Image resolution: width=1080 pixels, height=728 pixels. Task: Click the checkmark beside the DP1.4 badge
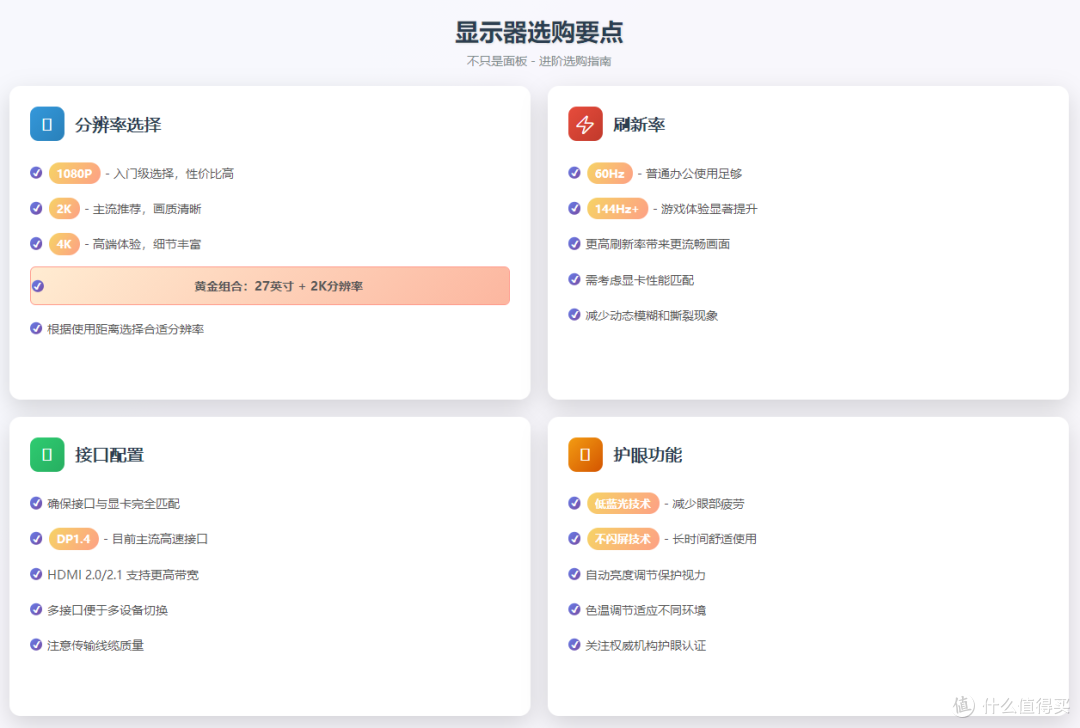pyautogui.click(x=37, y=539)
